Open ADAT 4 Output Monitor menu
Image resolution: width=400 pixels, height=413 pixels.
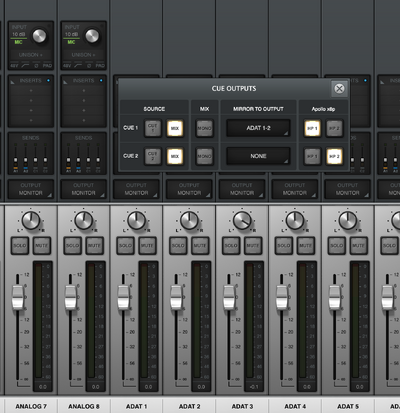click(x=295, y=189)
